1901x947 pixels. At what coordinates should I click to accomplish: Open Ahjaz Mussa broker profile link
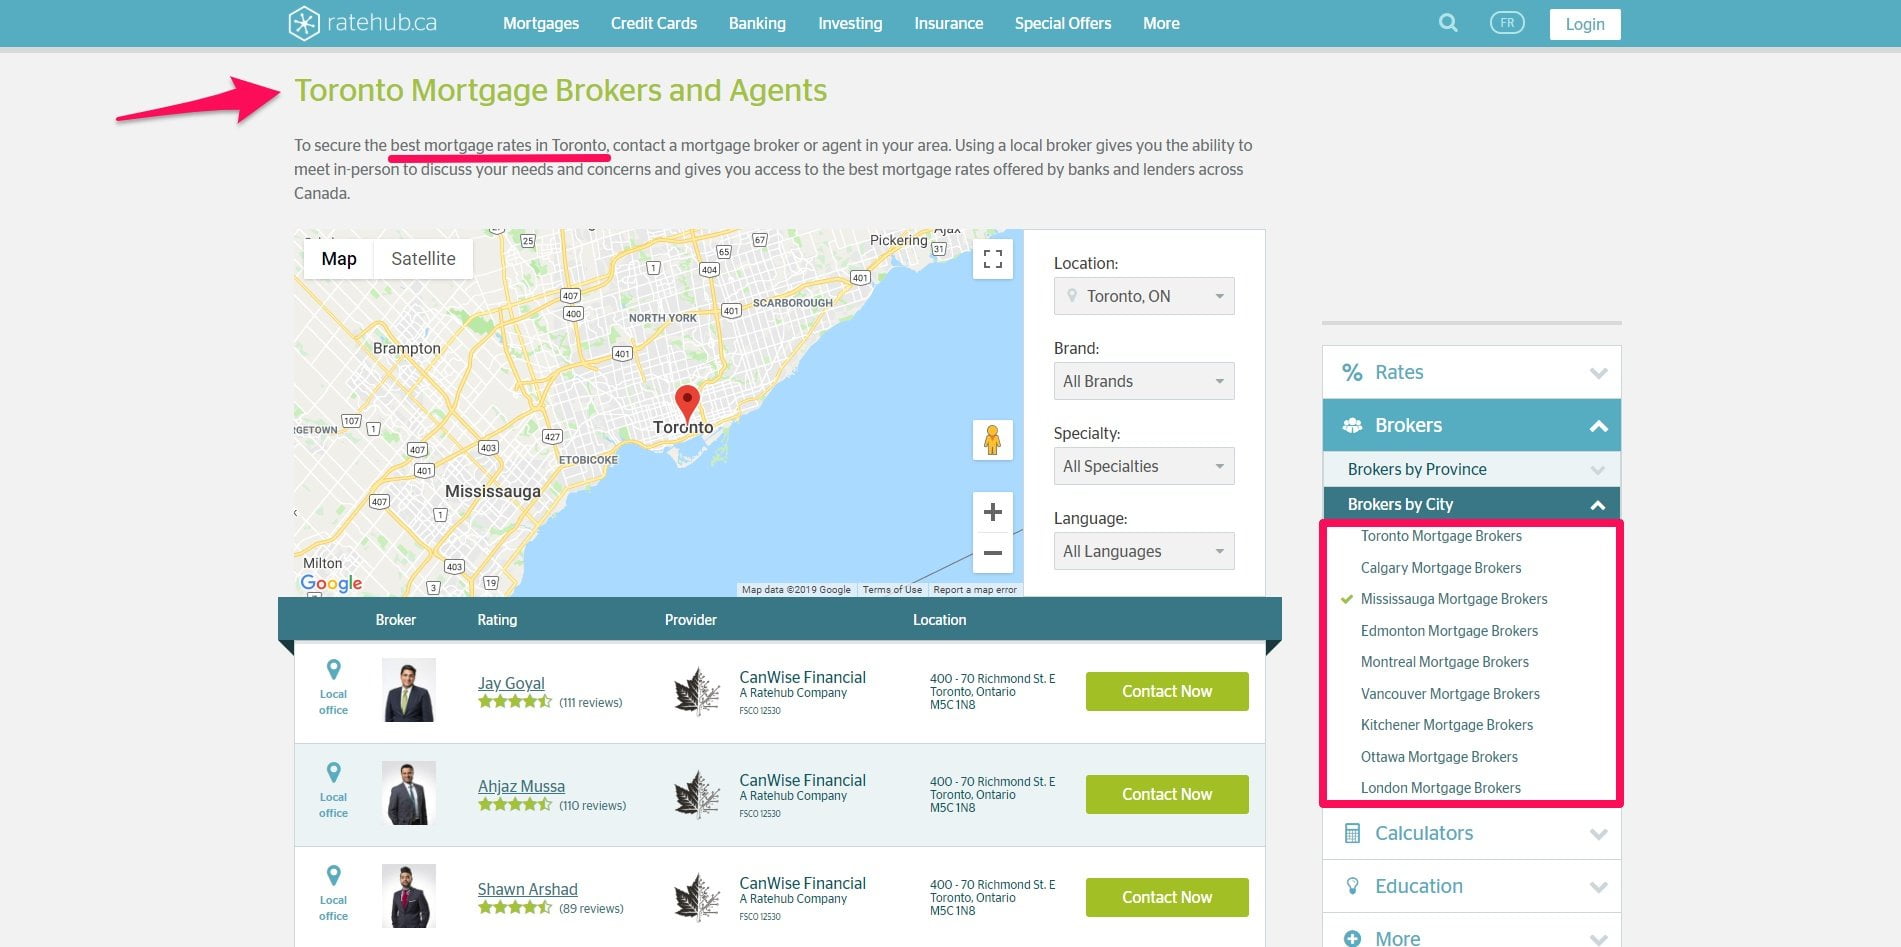coord(521,786)
